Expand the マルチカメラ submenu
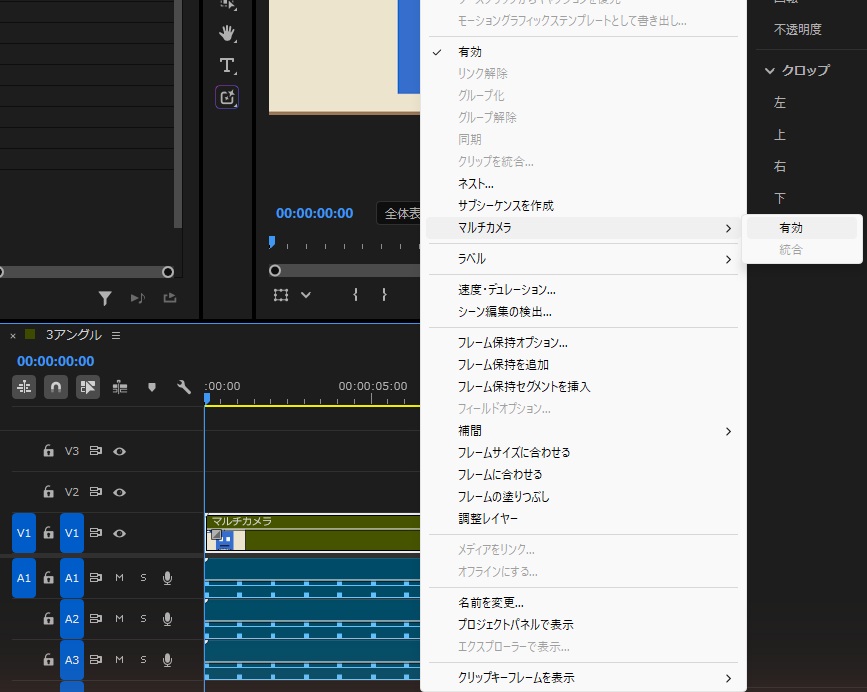The image size is (867, 692). coord(582,228)
